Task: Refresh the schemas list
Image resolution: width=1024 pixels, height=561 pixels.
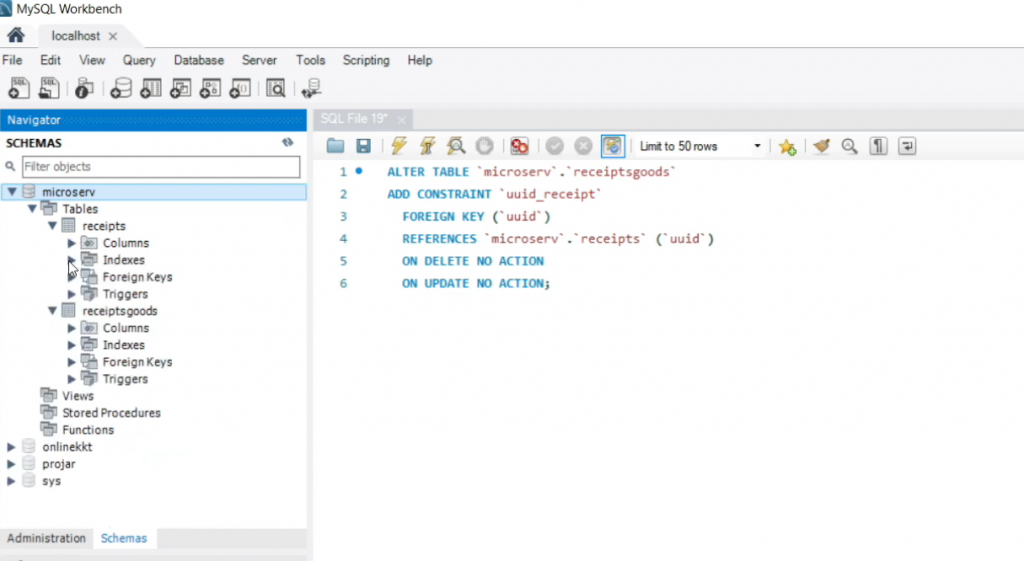Action: pos(287,142)
